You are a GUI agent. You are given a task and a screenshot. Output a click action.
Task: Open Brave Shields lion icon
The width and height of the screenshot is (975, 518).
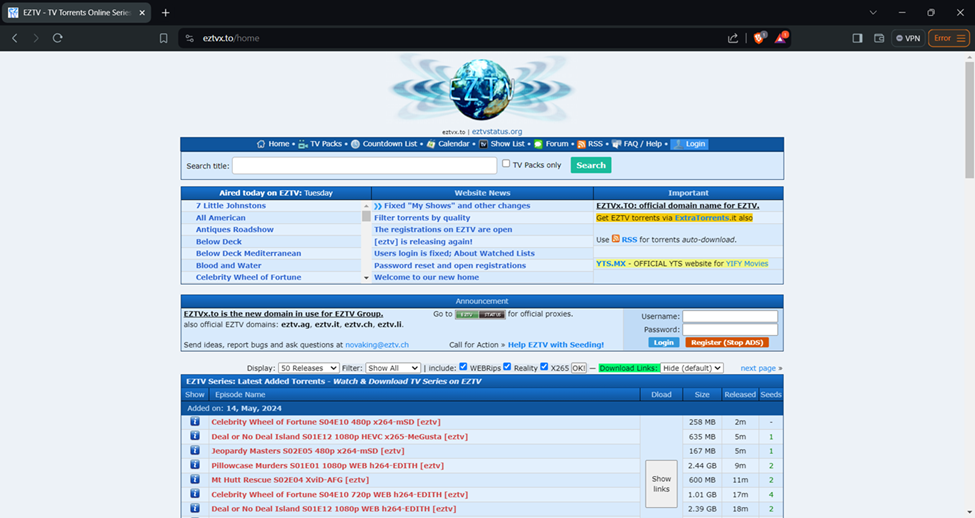(x=759, y=38)
